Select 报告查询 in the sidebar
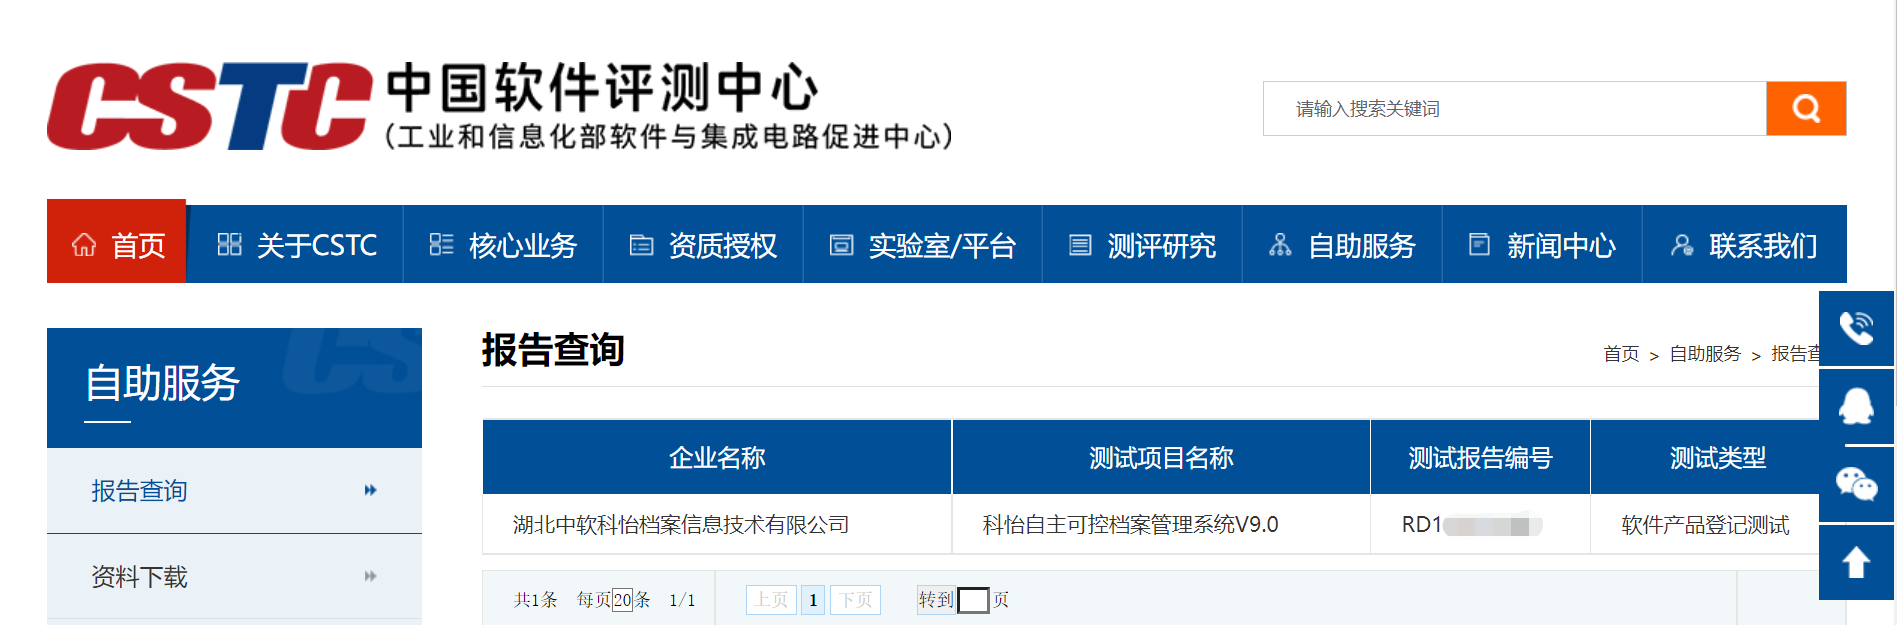This screenshot has height=625, width=1897. 234,490
